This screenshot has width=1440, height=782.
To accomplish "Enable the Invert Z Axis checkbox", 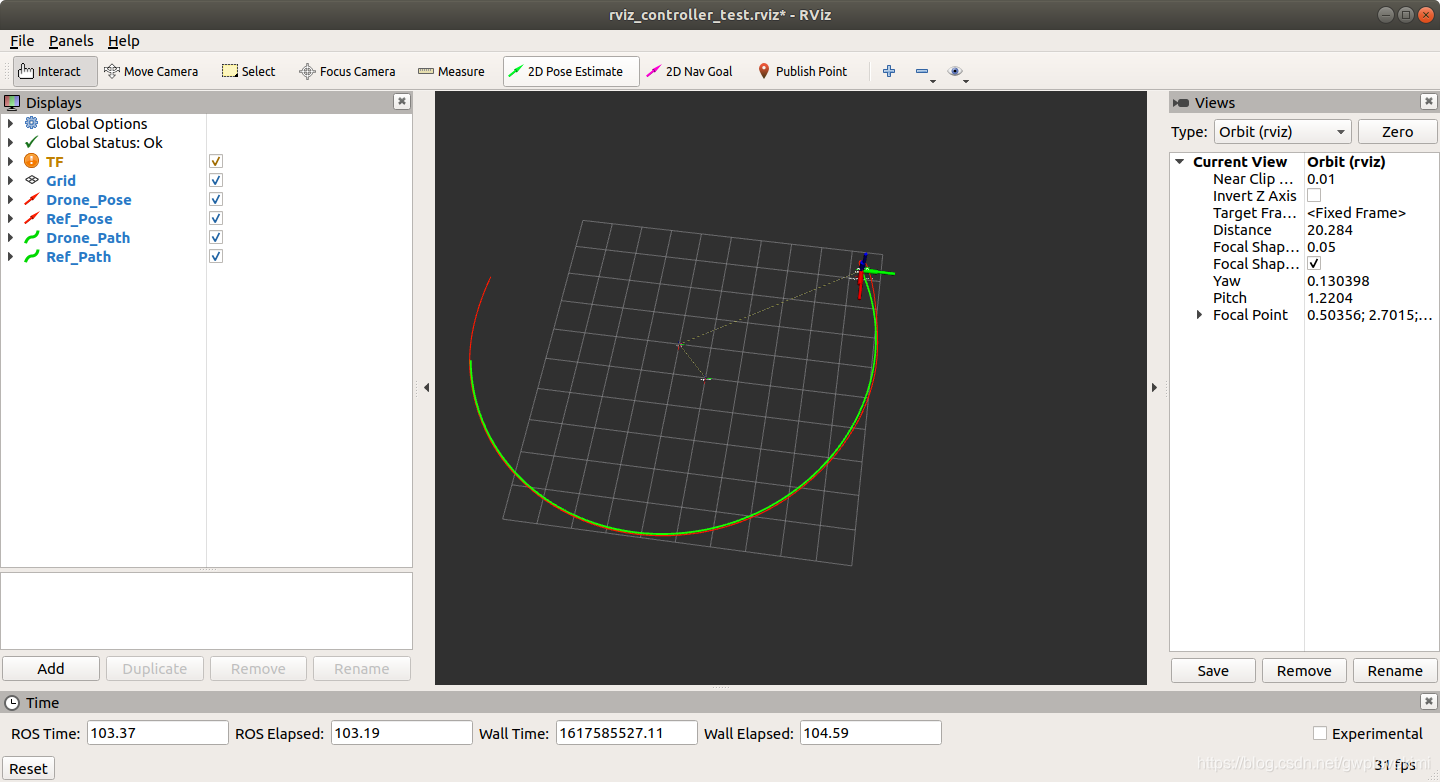I will coord(1314,196).
